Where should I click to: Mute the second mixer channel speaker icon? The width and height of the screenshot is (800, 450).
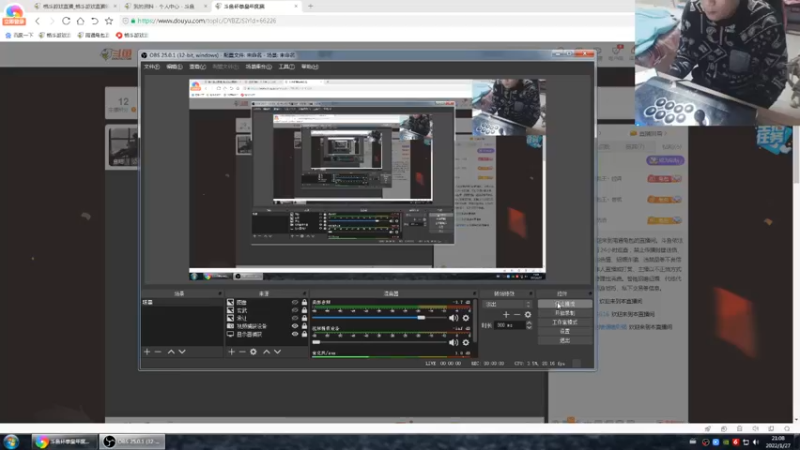[453, 342]
